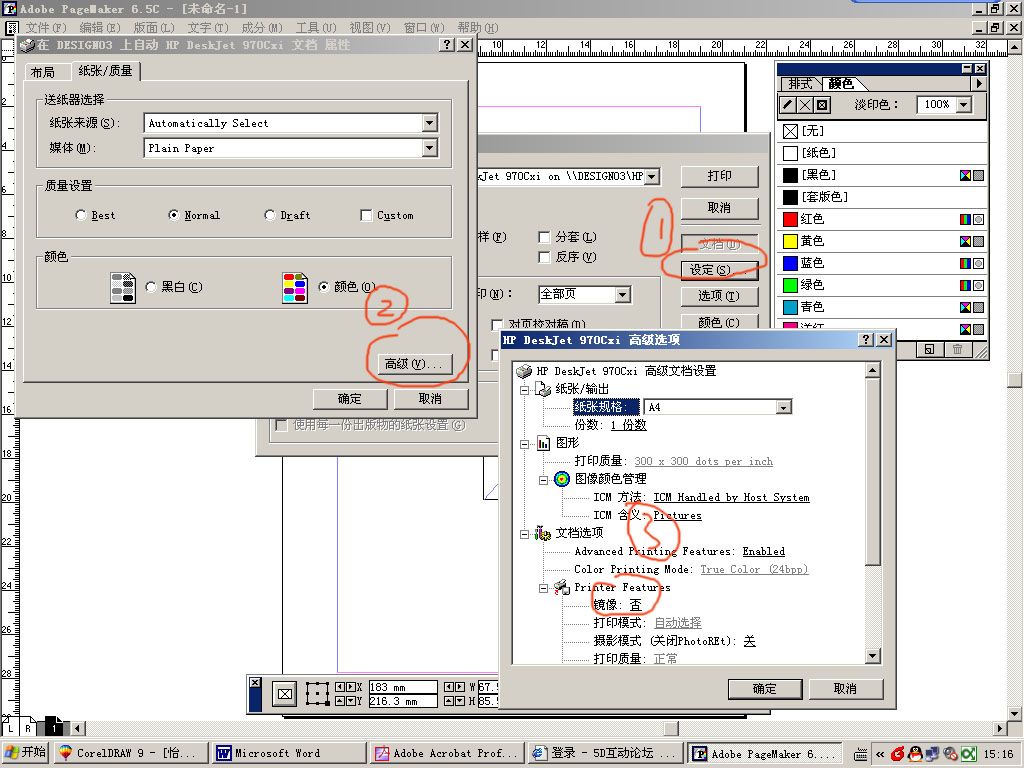1024x768 pixels.
Task: Open the 纸张来源 Automatically Select dropdown
Action: tap(429, 123)
